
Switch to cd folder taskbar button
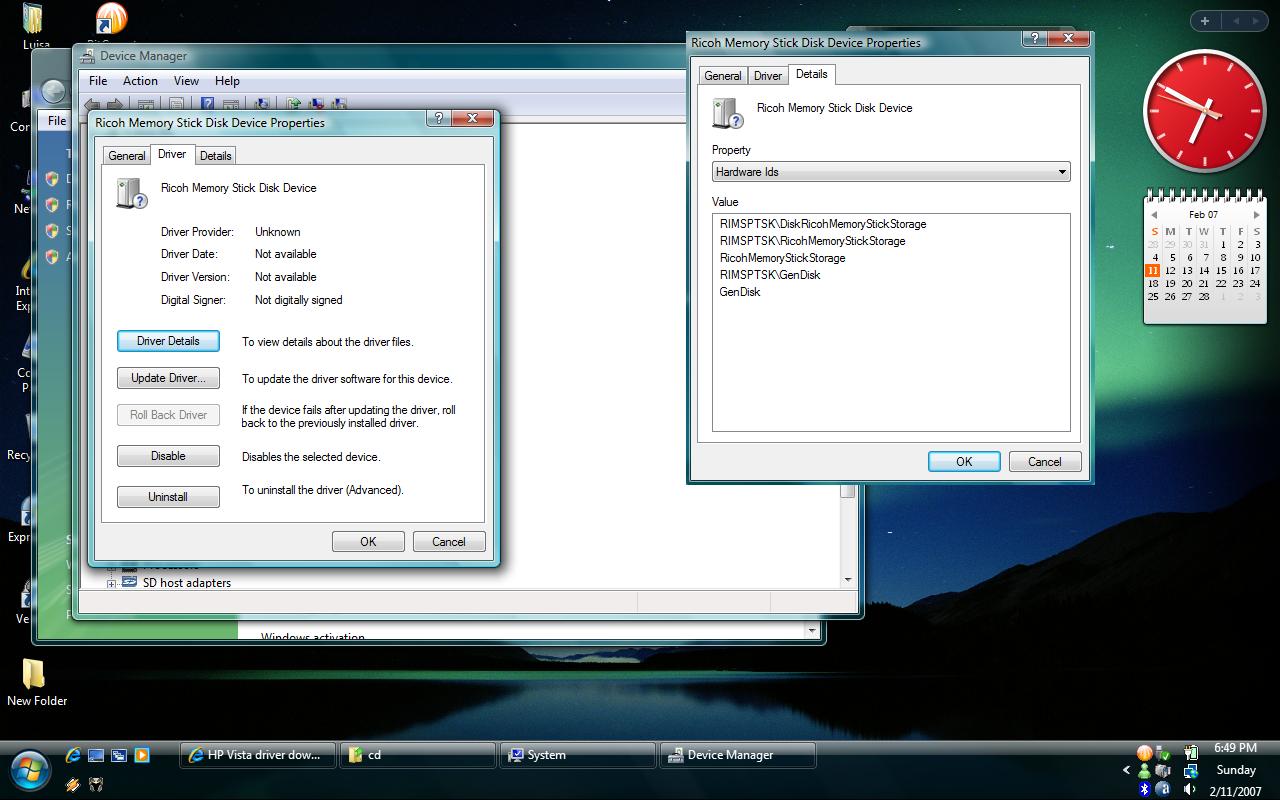coord(417,755)
